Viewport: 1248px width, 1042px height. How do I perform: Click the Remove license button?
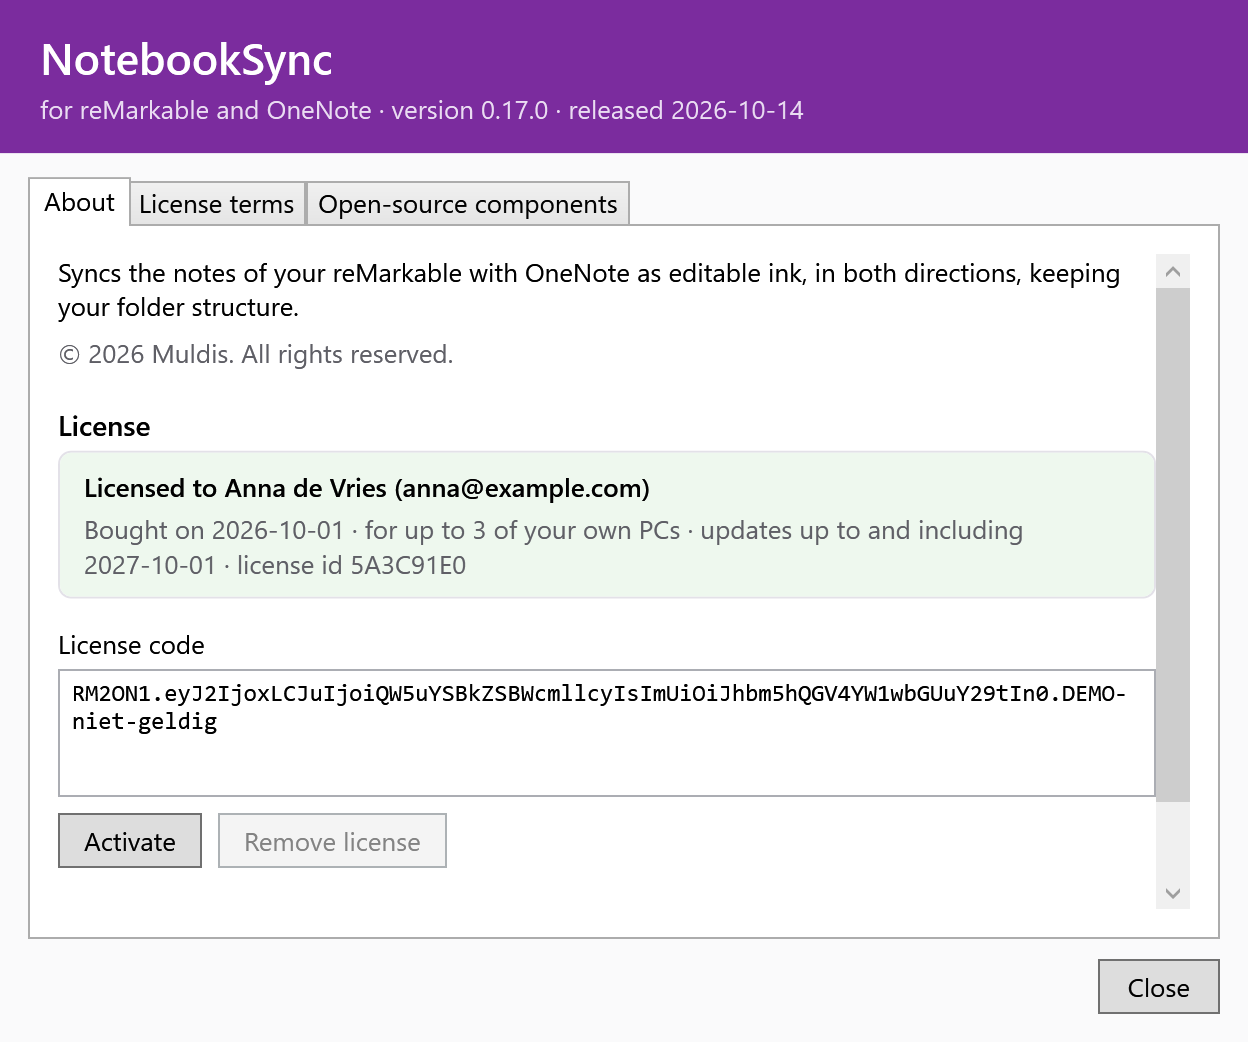tap(332, 841)
